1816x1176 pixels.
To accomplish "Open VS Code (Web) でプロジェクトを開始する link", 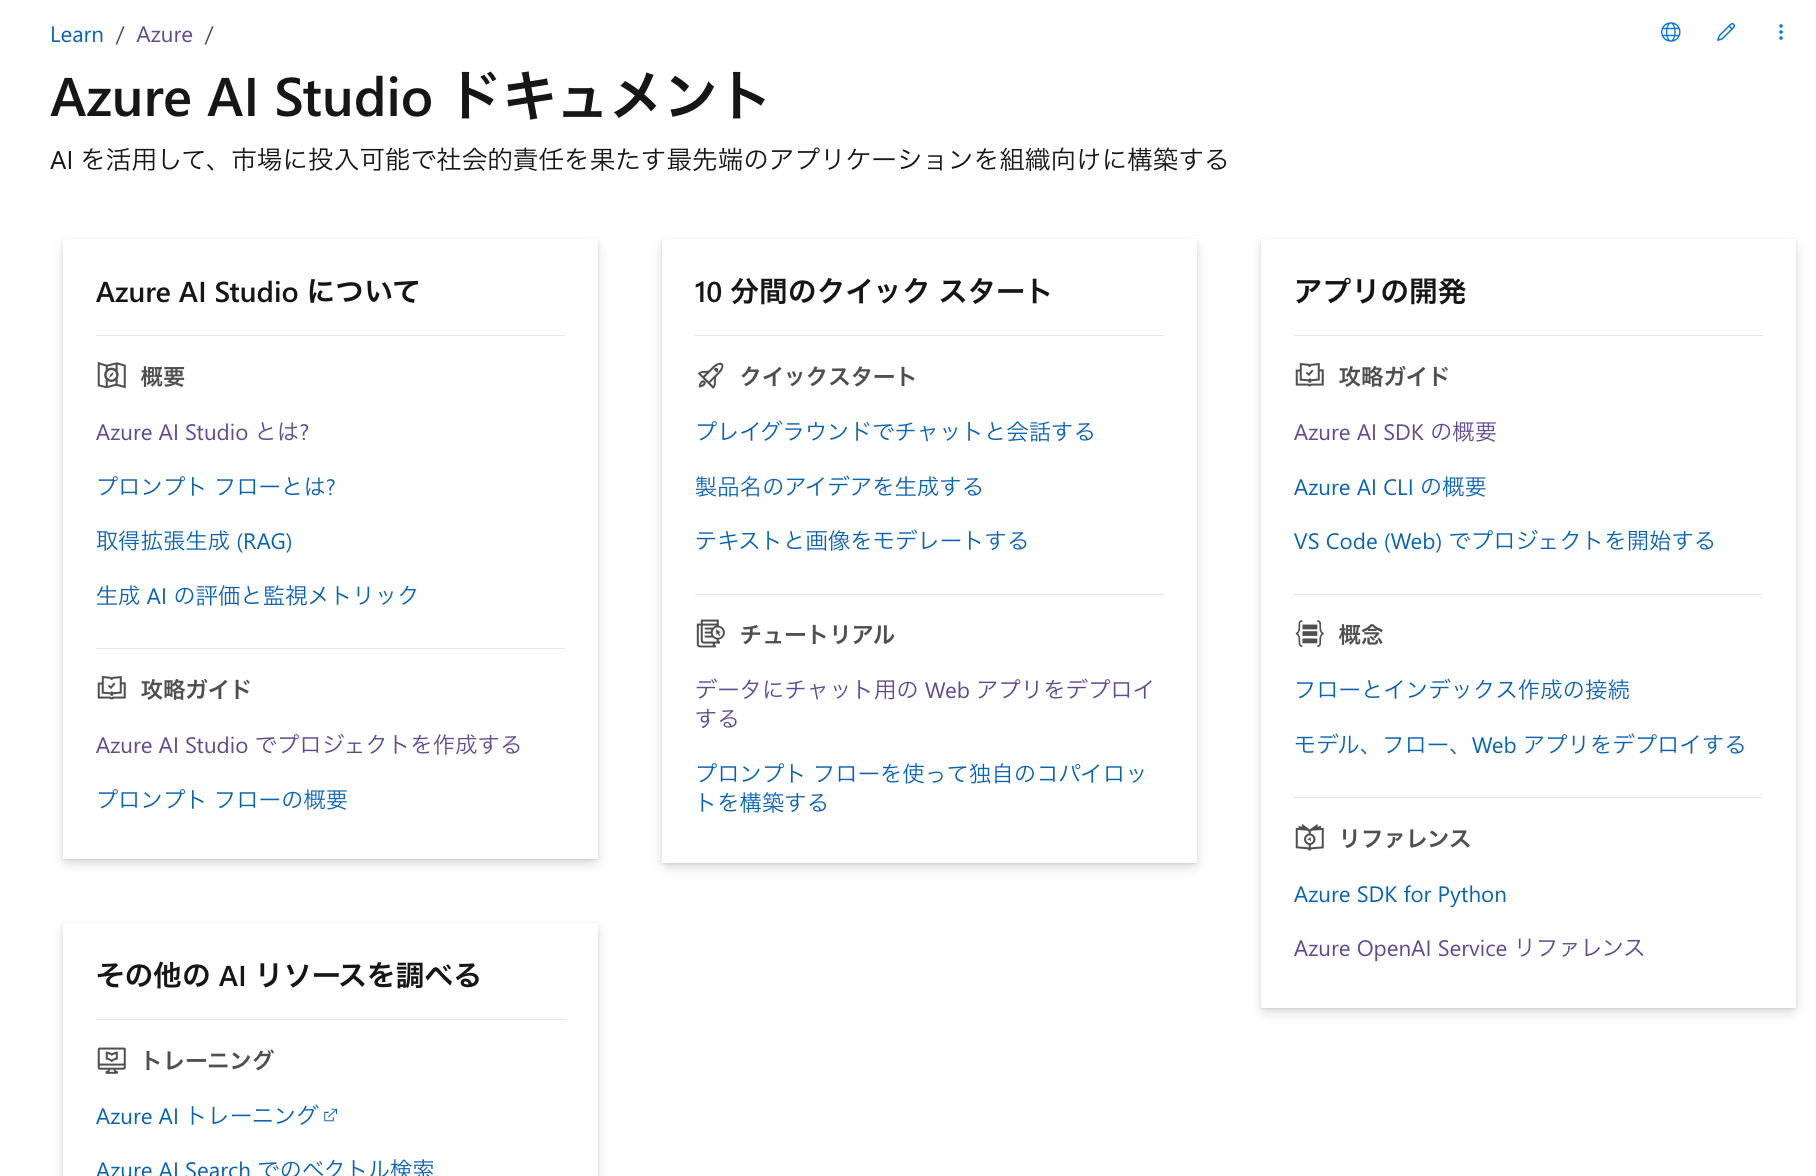I will coord(1504,541).
